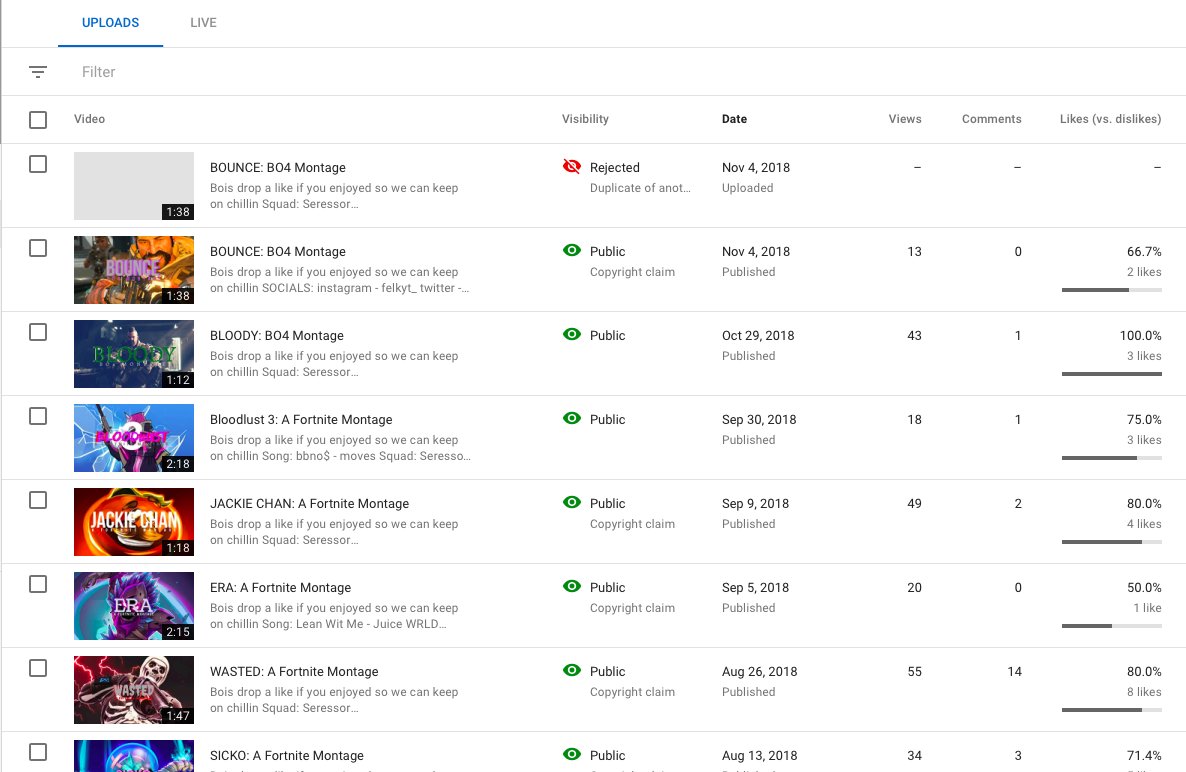
Task: Click Copyright claim for WASTED video
Action: (632, 692)
